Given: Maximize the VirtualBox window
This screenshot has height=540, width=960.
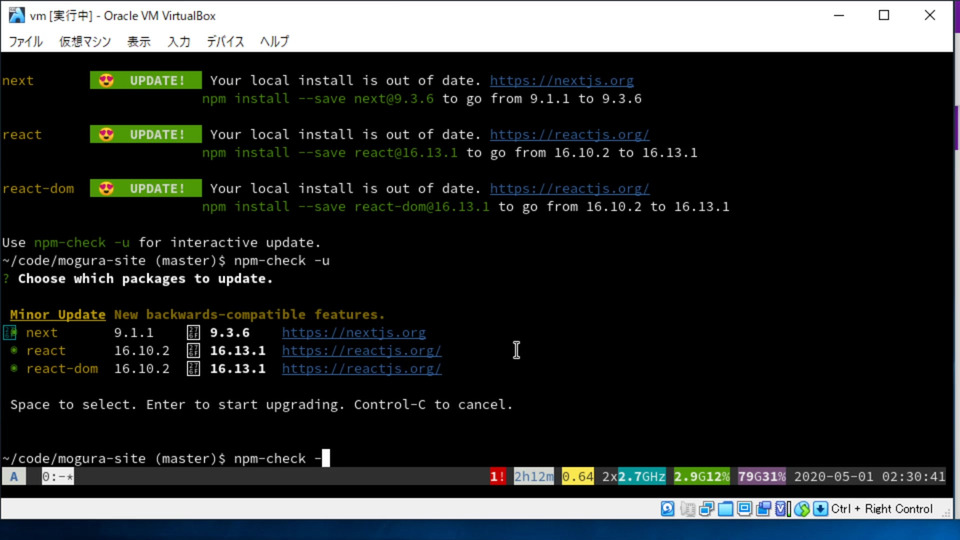Looking at the screenshot, I should click(884, 15).
